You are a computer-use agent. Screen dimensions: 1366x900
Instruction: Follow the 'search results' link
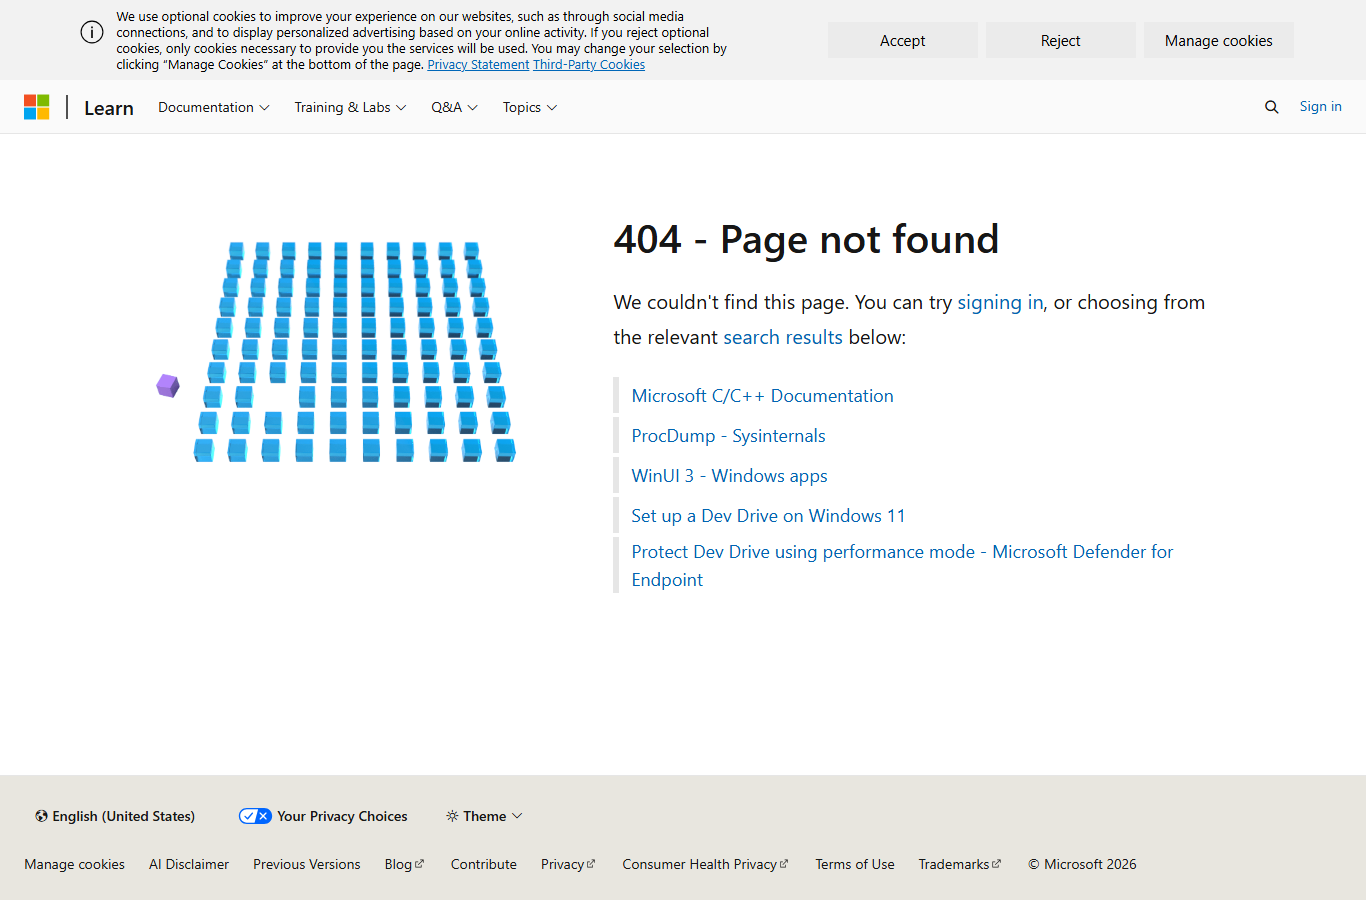coord(783,337)
